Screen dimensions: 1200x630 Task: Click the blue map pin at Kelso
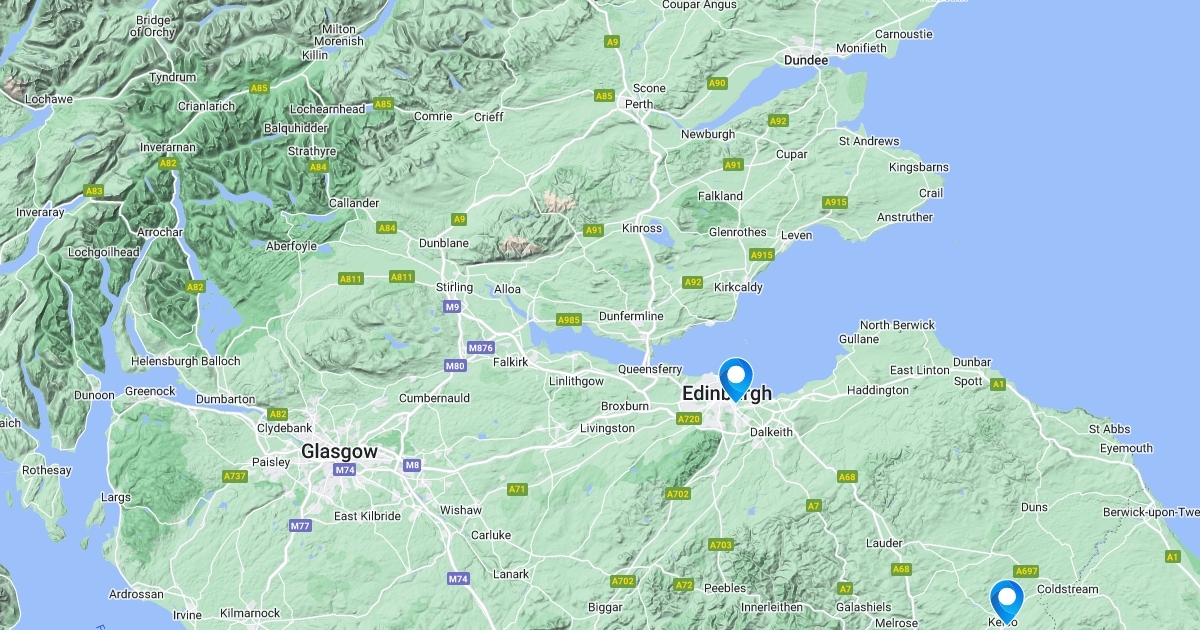tap(1006, 602)
